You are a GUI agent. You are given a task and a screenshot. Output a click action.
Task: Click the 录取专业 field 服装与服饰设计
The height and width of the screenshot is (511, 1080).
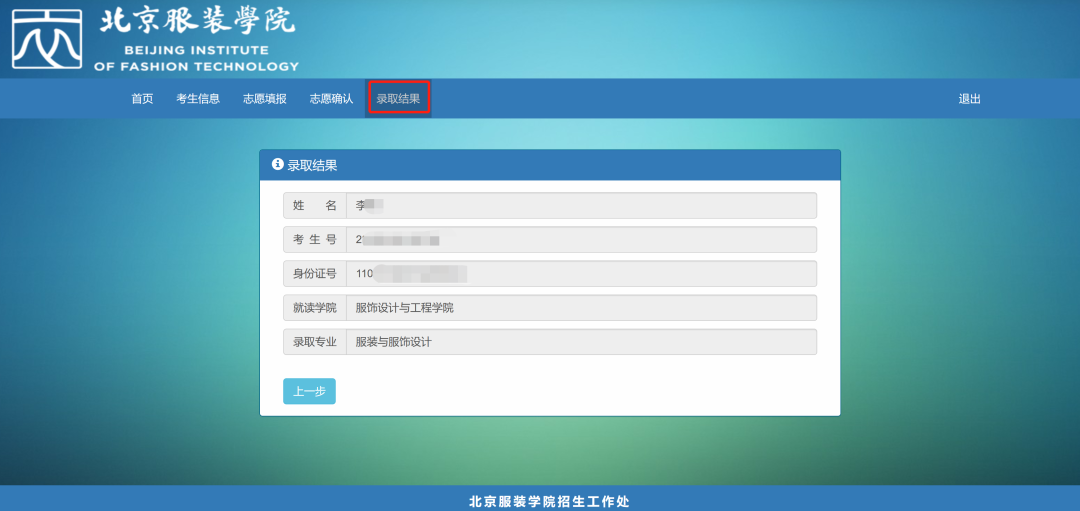[581, 342]
